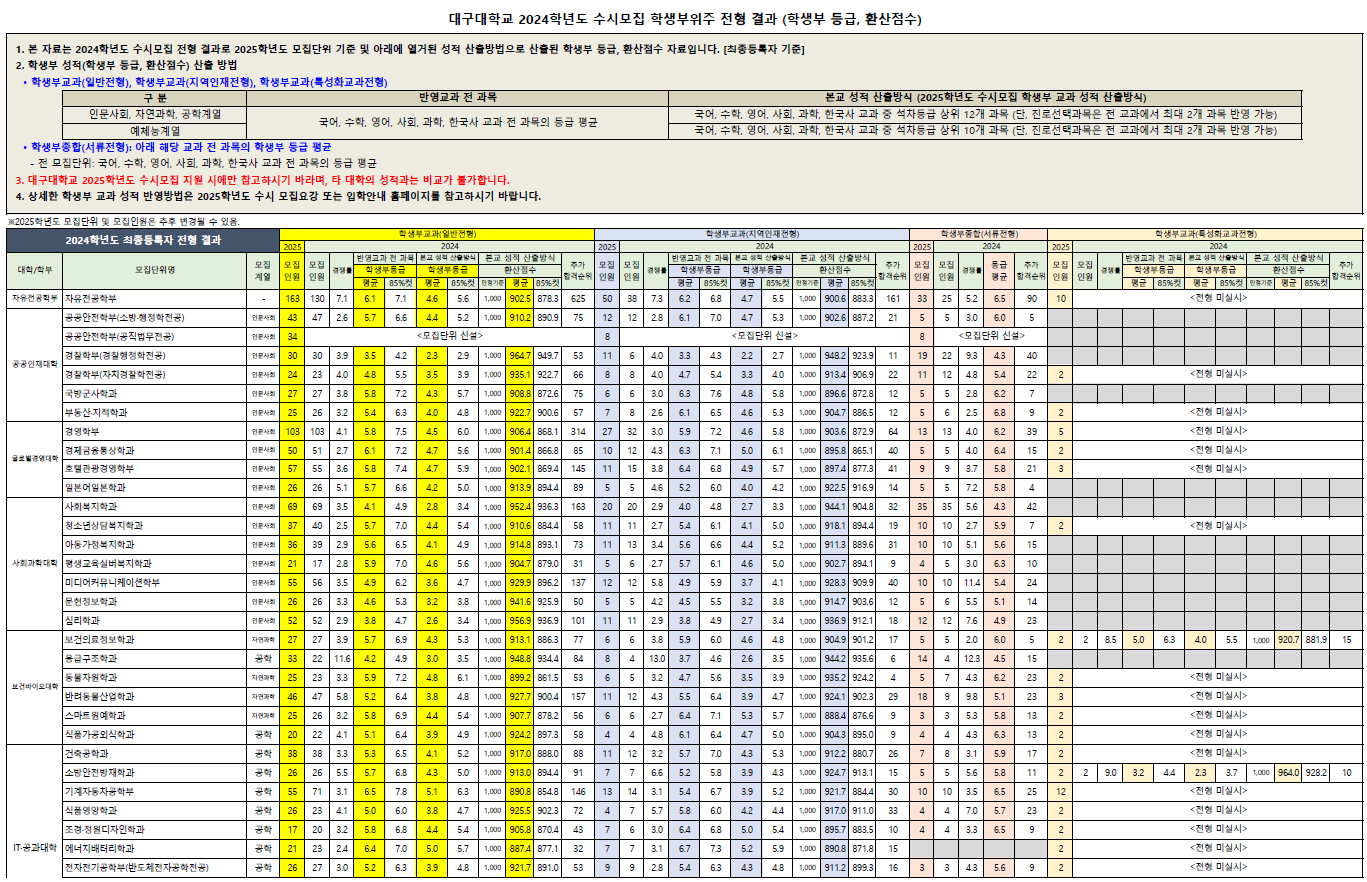Select the 'IT·공과대학' college cell
Screen dimensions: 1367x882
(x=34, y=848)
